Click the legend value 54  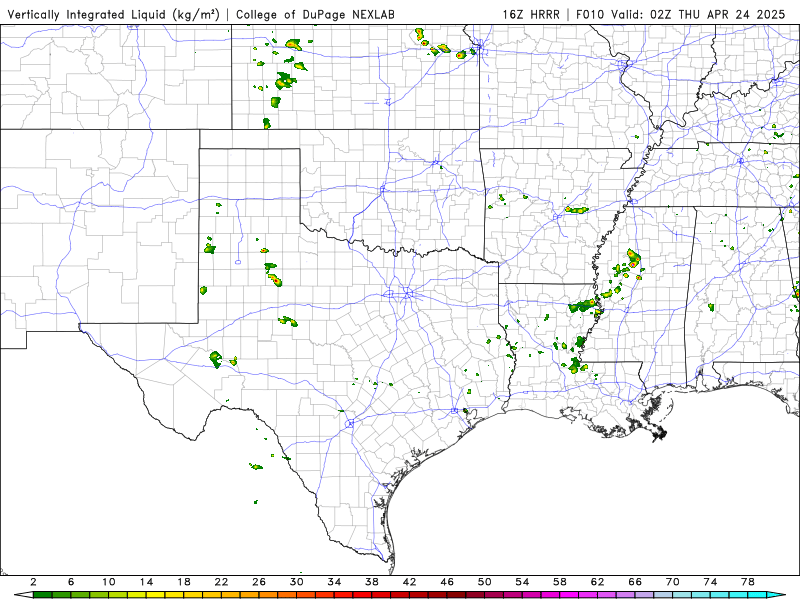point(522,582)
